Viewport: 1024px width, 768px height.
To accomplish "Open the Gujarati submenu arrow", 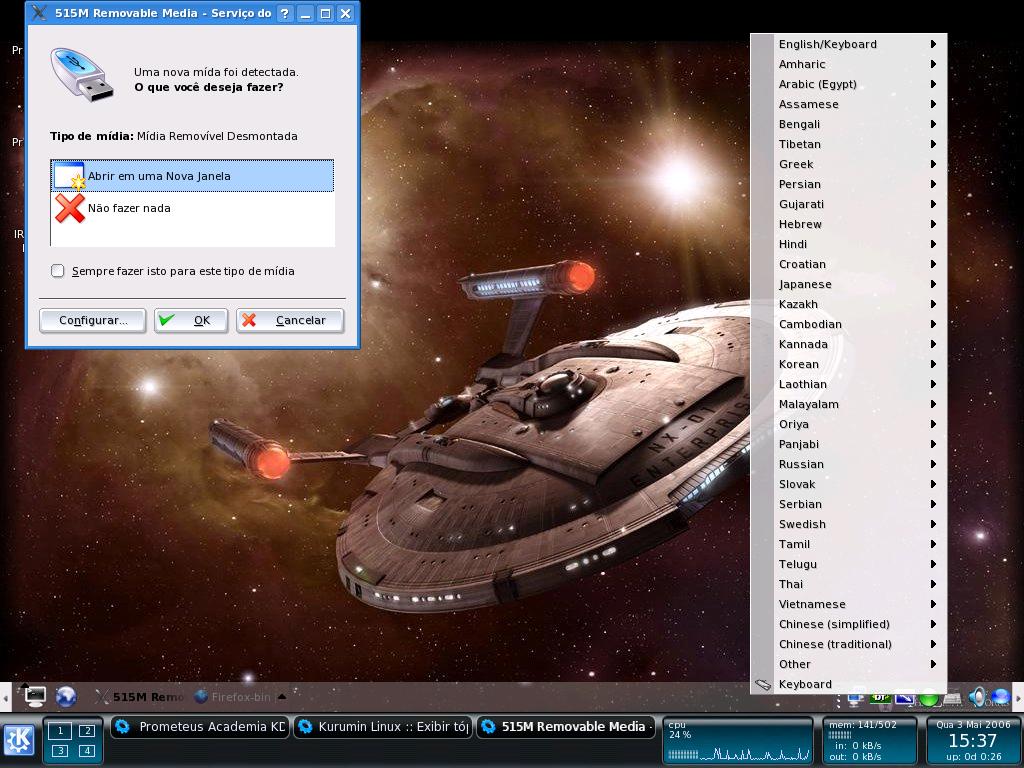I will (933, 204).
